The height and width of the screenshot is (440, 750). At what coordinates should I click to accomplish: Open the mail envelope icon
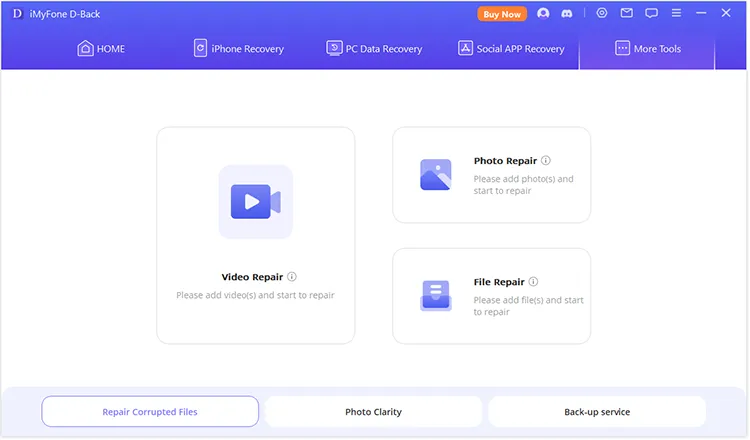click(x=627, y=13)
